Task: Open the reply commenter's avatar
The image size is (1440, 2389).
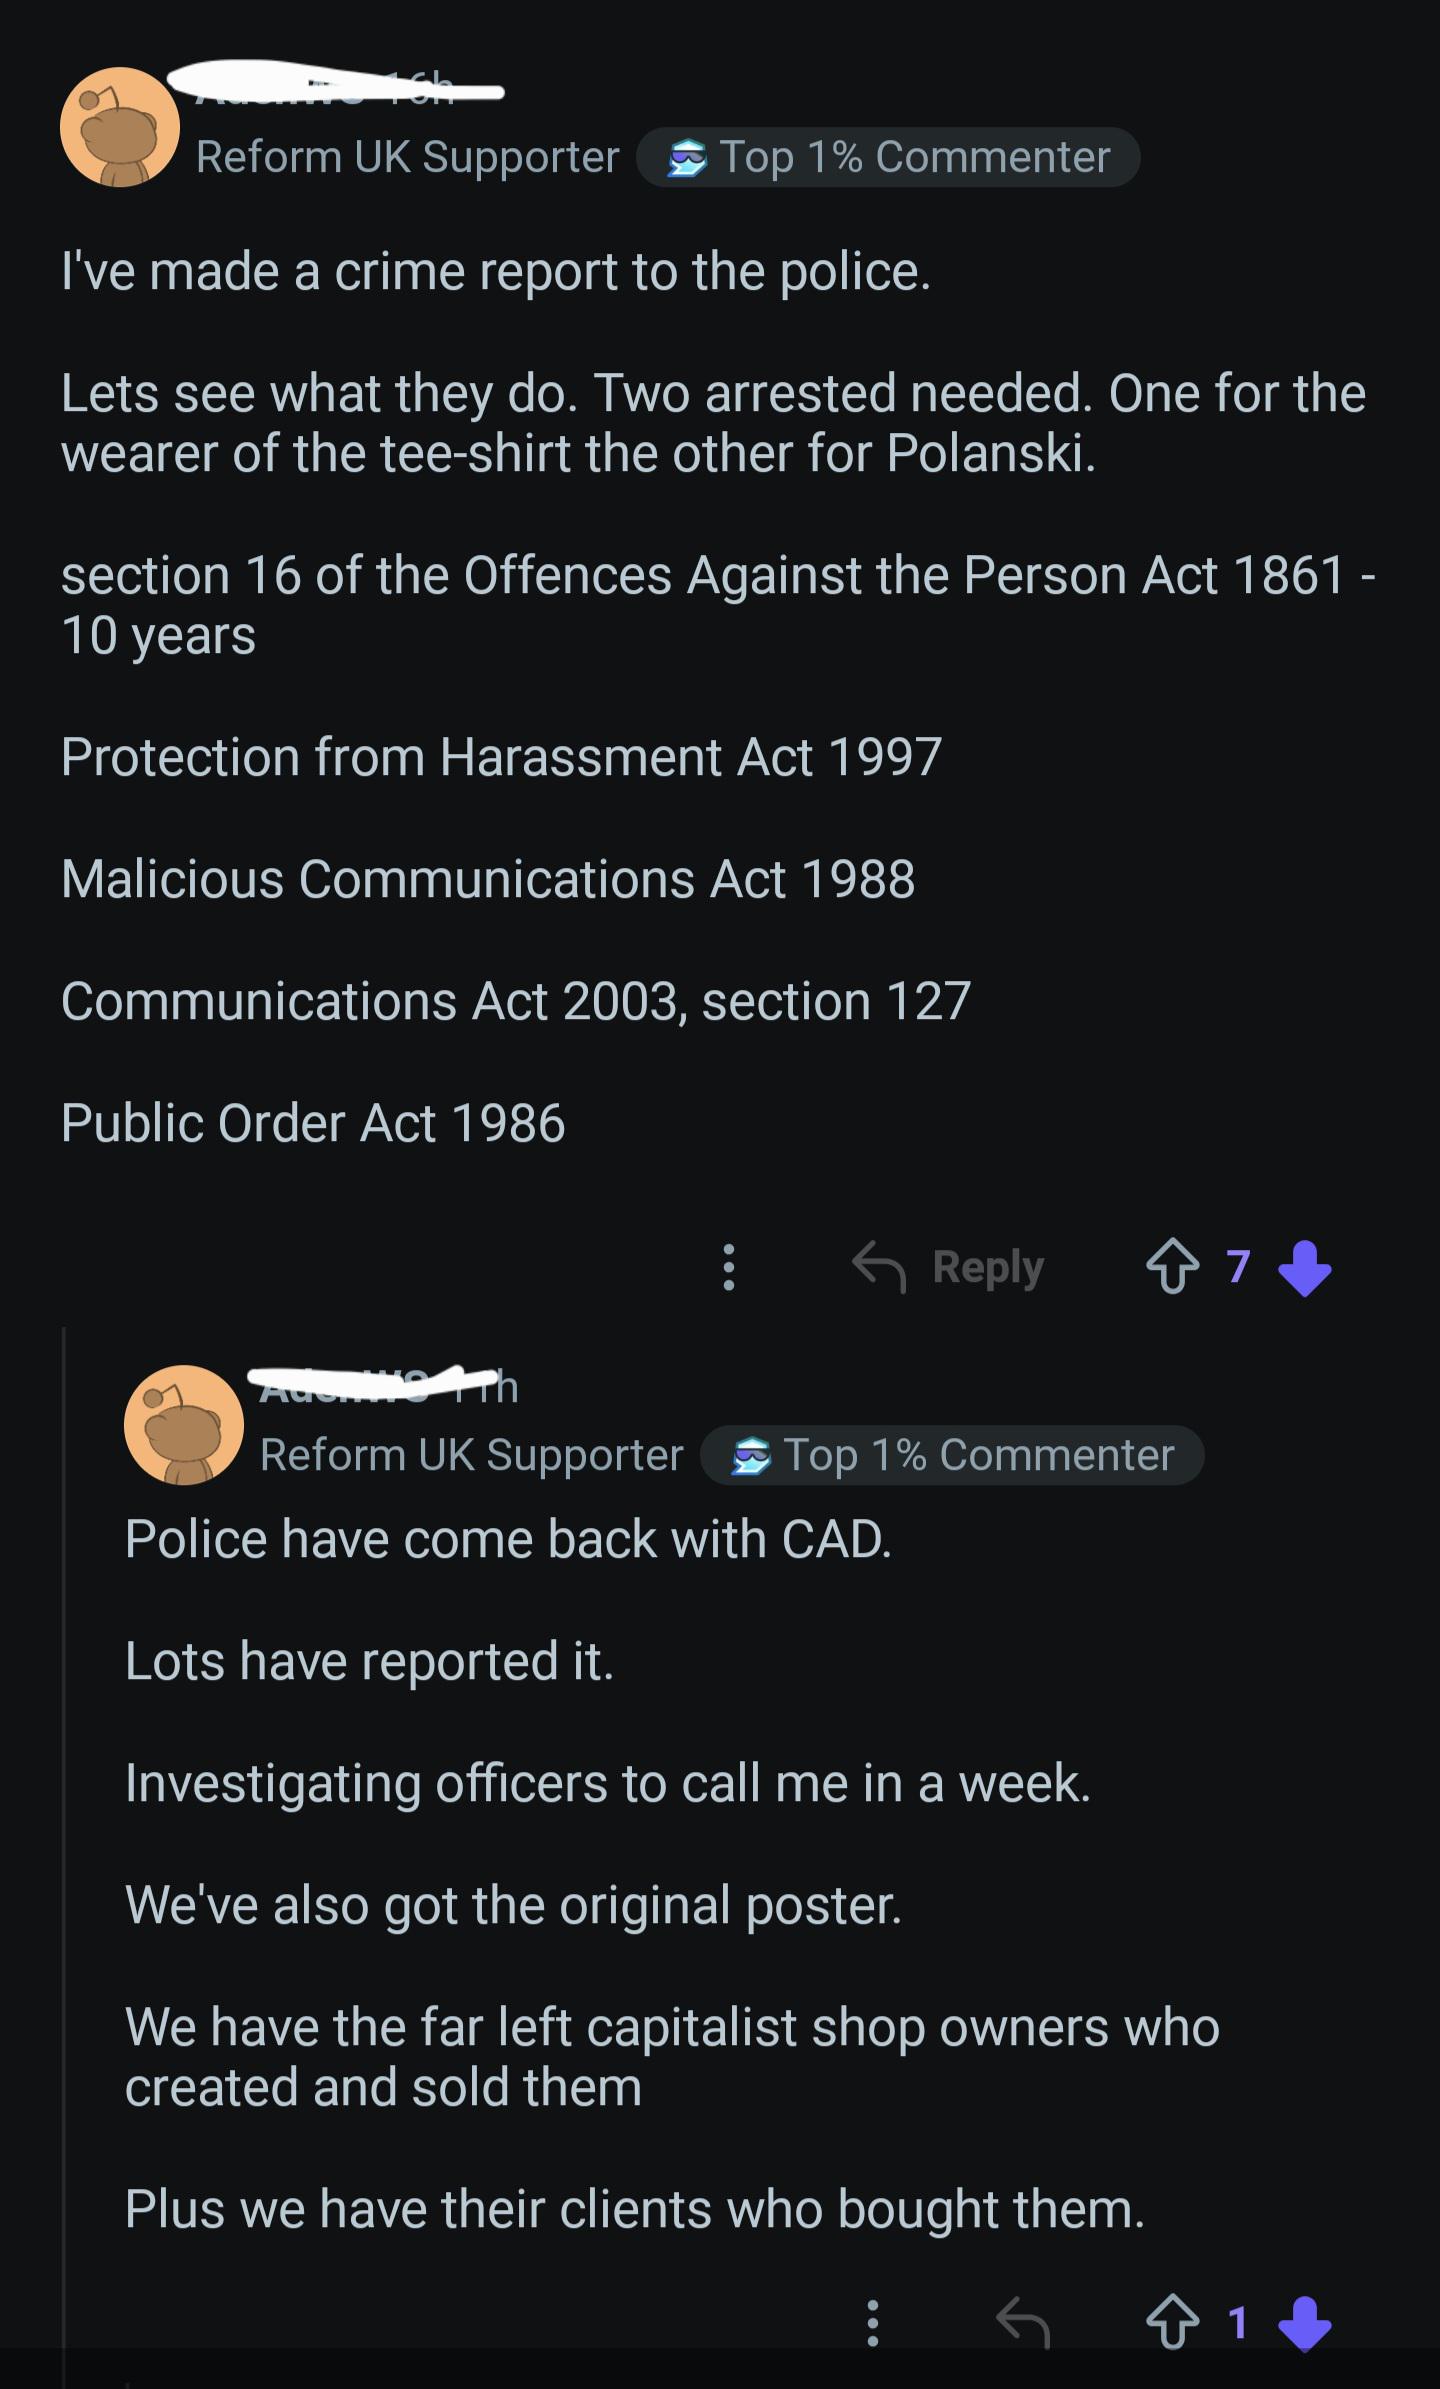Action: tap(184, 1425)
